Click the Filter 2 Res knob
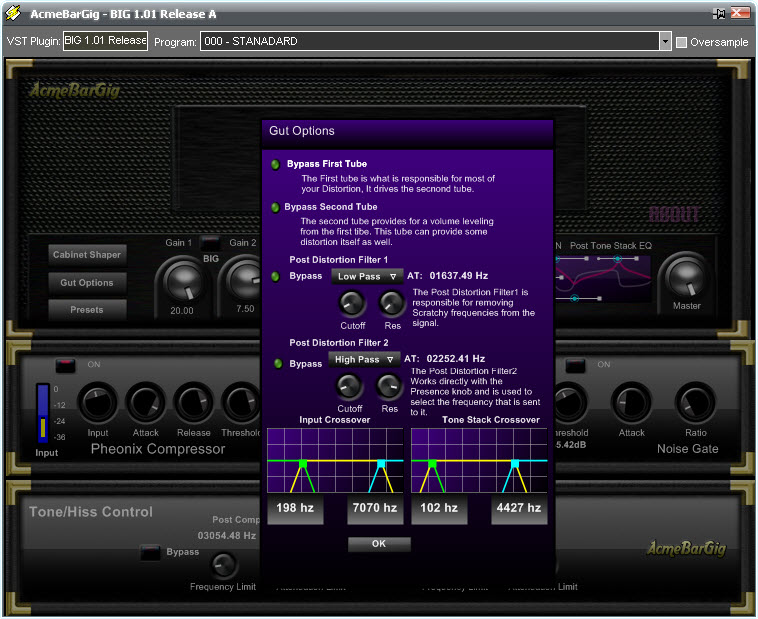758x619 pixels. point(389,386)
